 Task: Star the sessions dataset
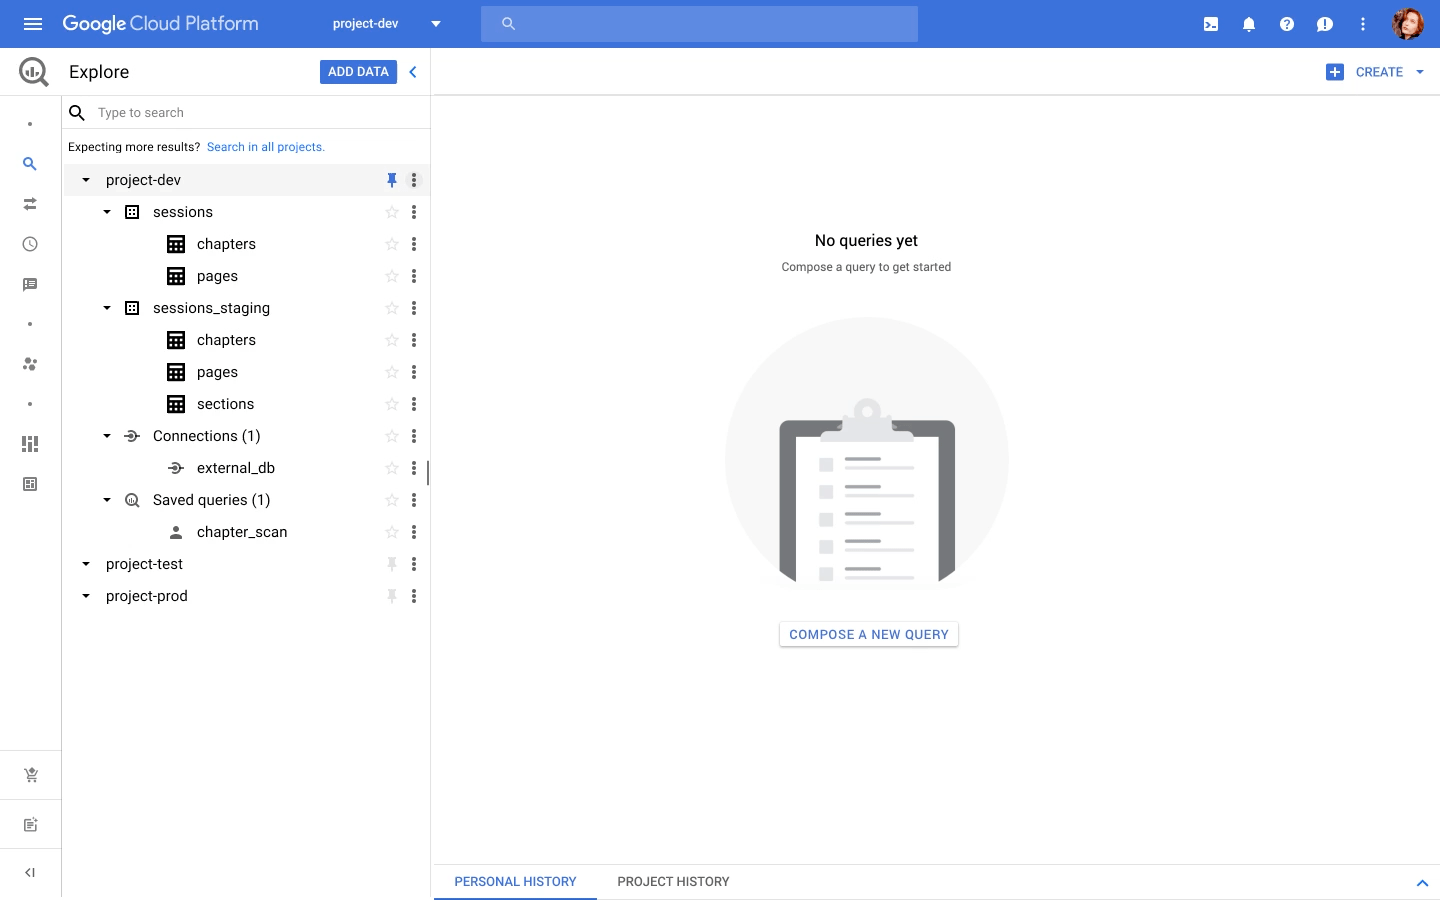point(391,211)
